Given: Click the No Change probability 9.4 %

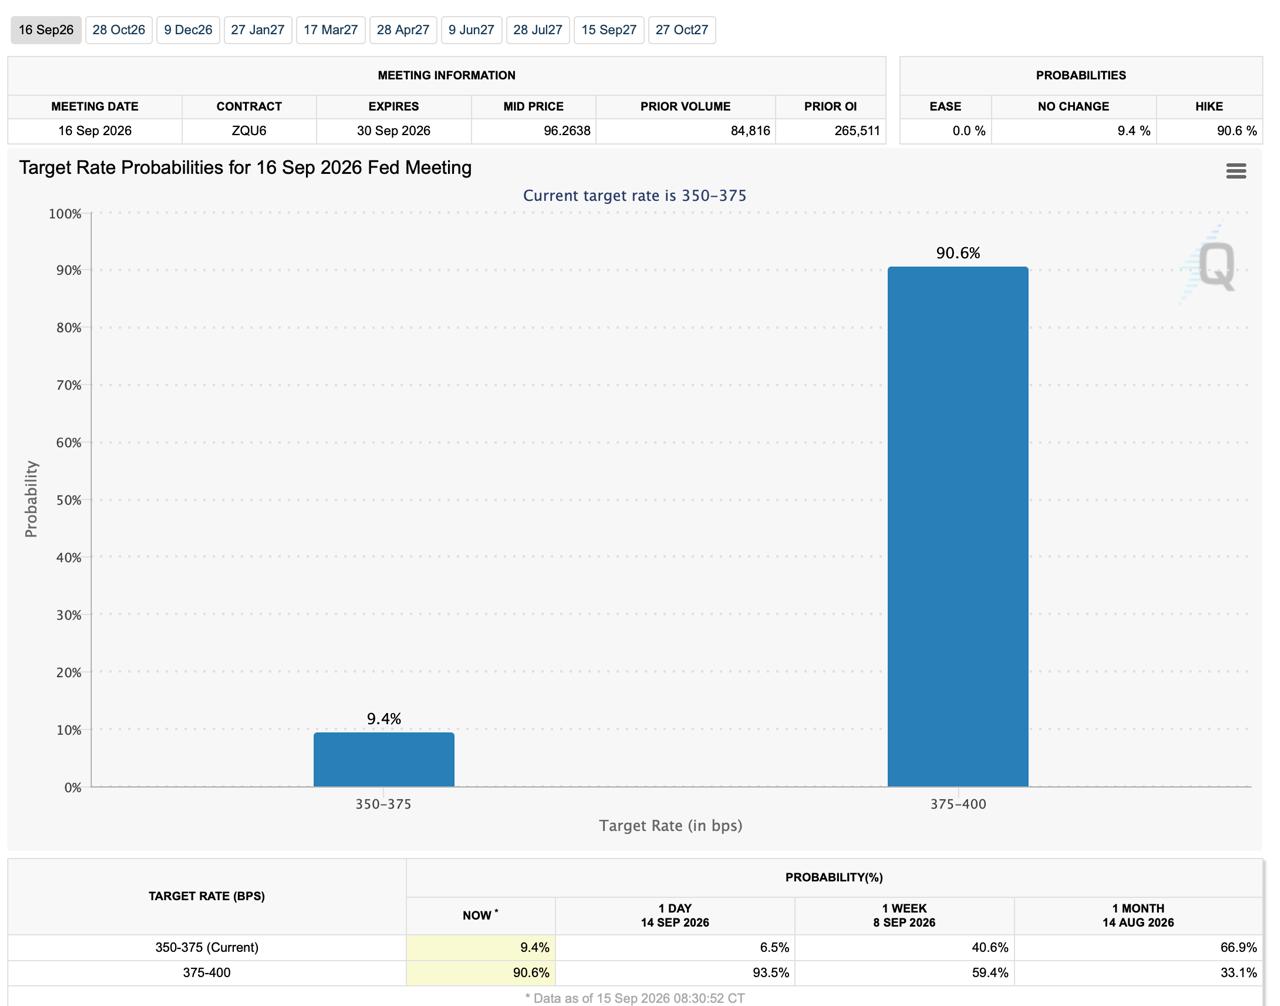Looking at the screenshot, I should coord(1133,131).
